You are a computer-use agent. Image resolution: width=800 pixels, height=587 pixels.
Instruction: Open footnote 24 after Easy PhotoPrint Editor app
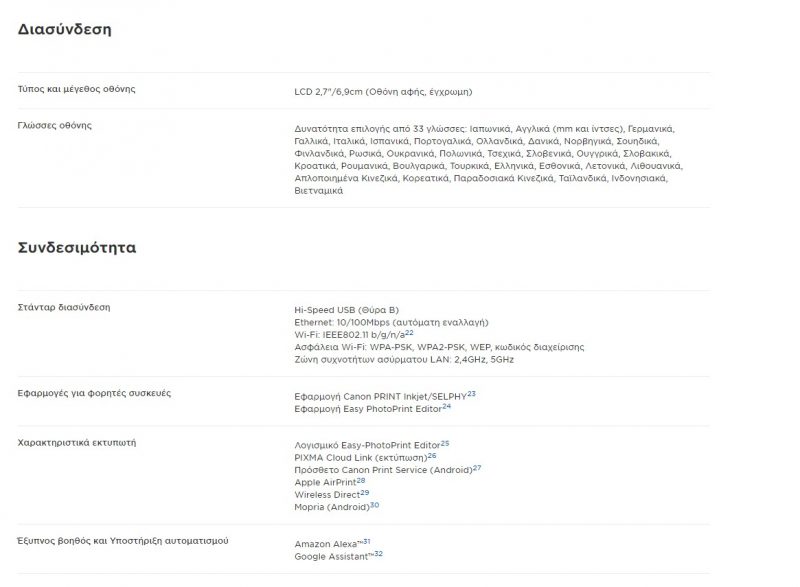(446, 406)
